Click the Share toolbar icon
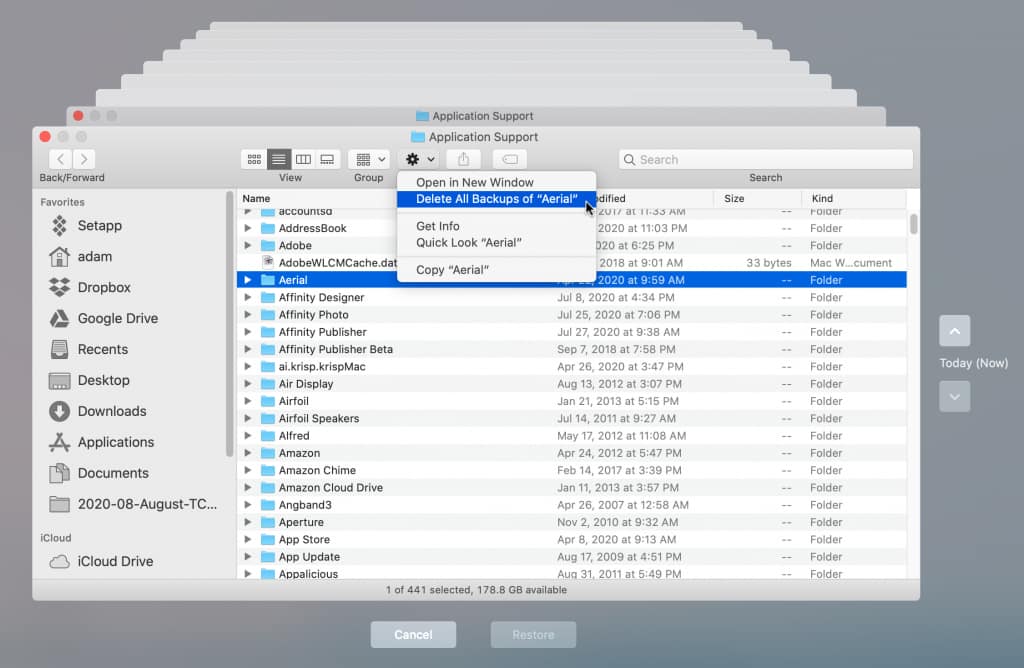The height and width of the screenshot is (668, 1024). pos(463,159)
